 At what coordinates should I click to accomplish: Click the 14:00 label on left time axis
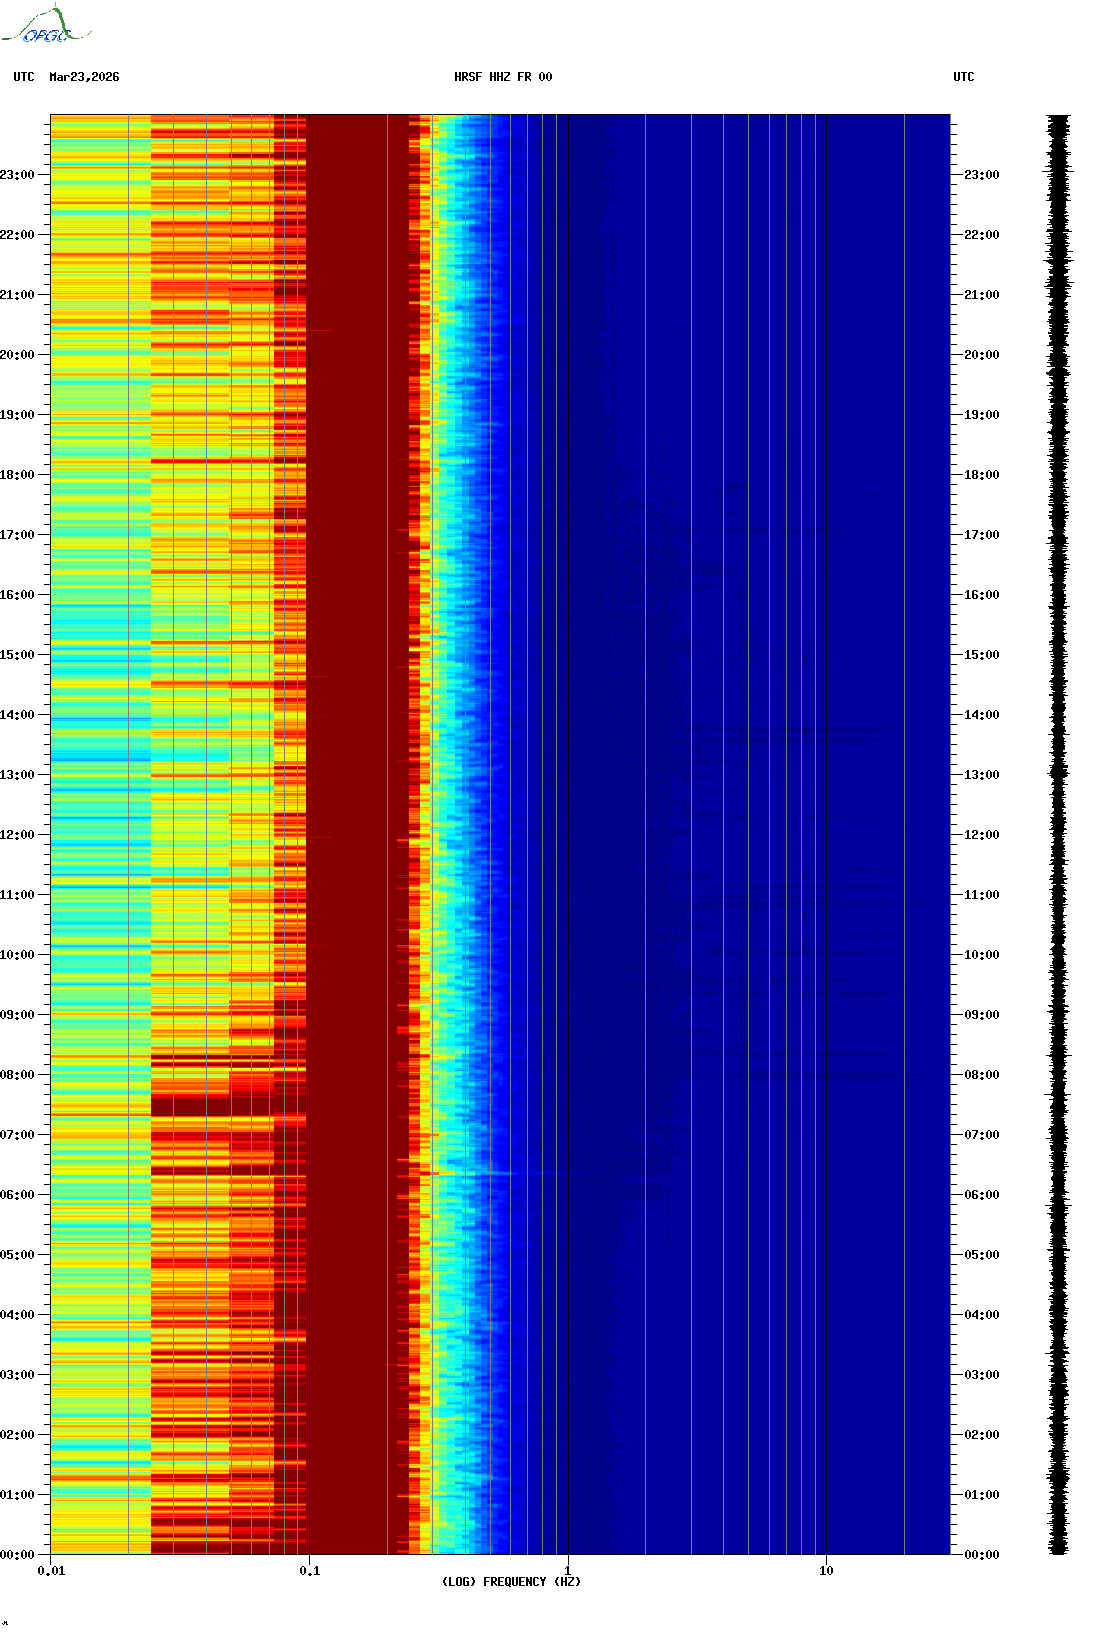click(17, 715)
